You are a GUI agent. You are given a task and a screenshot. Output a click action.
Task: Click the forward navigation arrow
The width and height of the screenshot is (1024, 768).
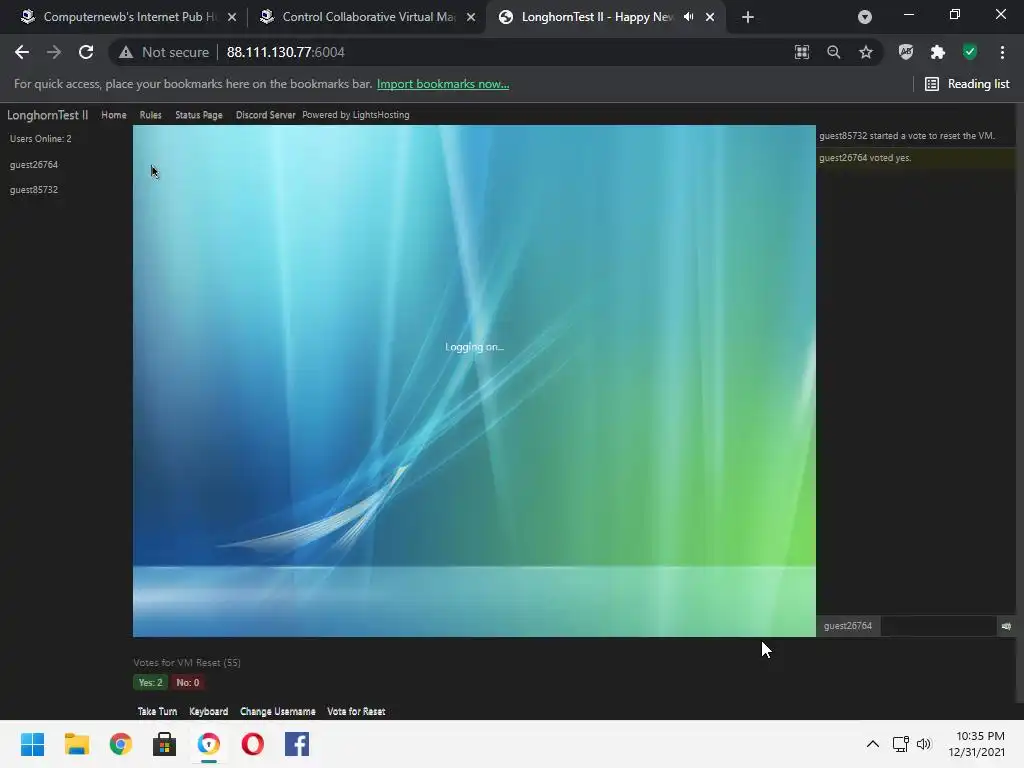pos(54,52)
